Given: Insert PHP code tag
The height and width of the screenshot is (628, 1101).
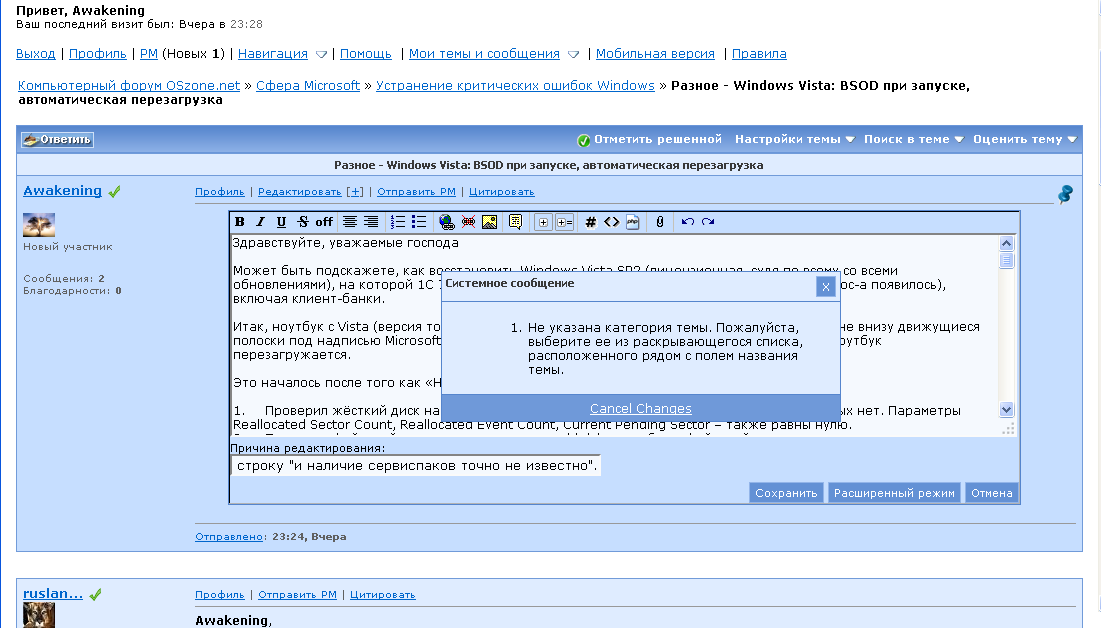Looking at the screenshot, I should [x=633, y=222].
